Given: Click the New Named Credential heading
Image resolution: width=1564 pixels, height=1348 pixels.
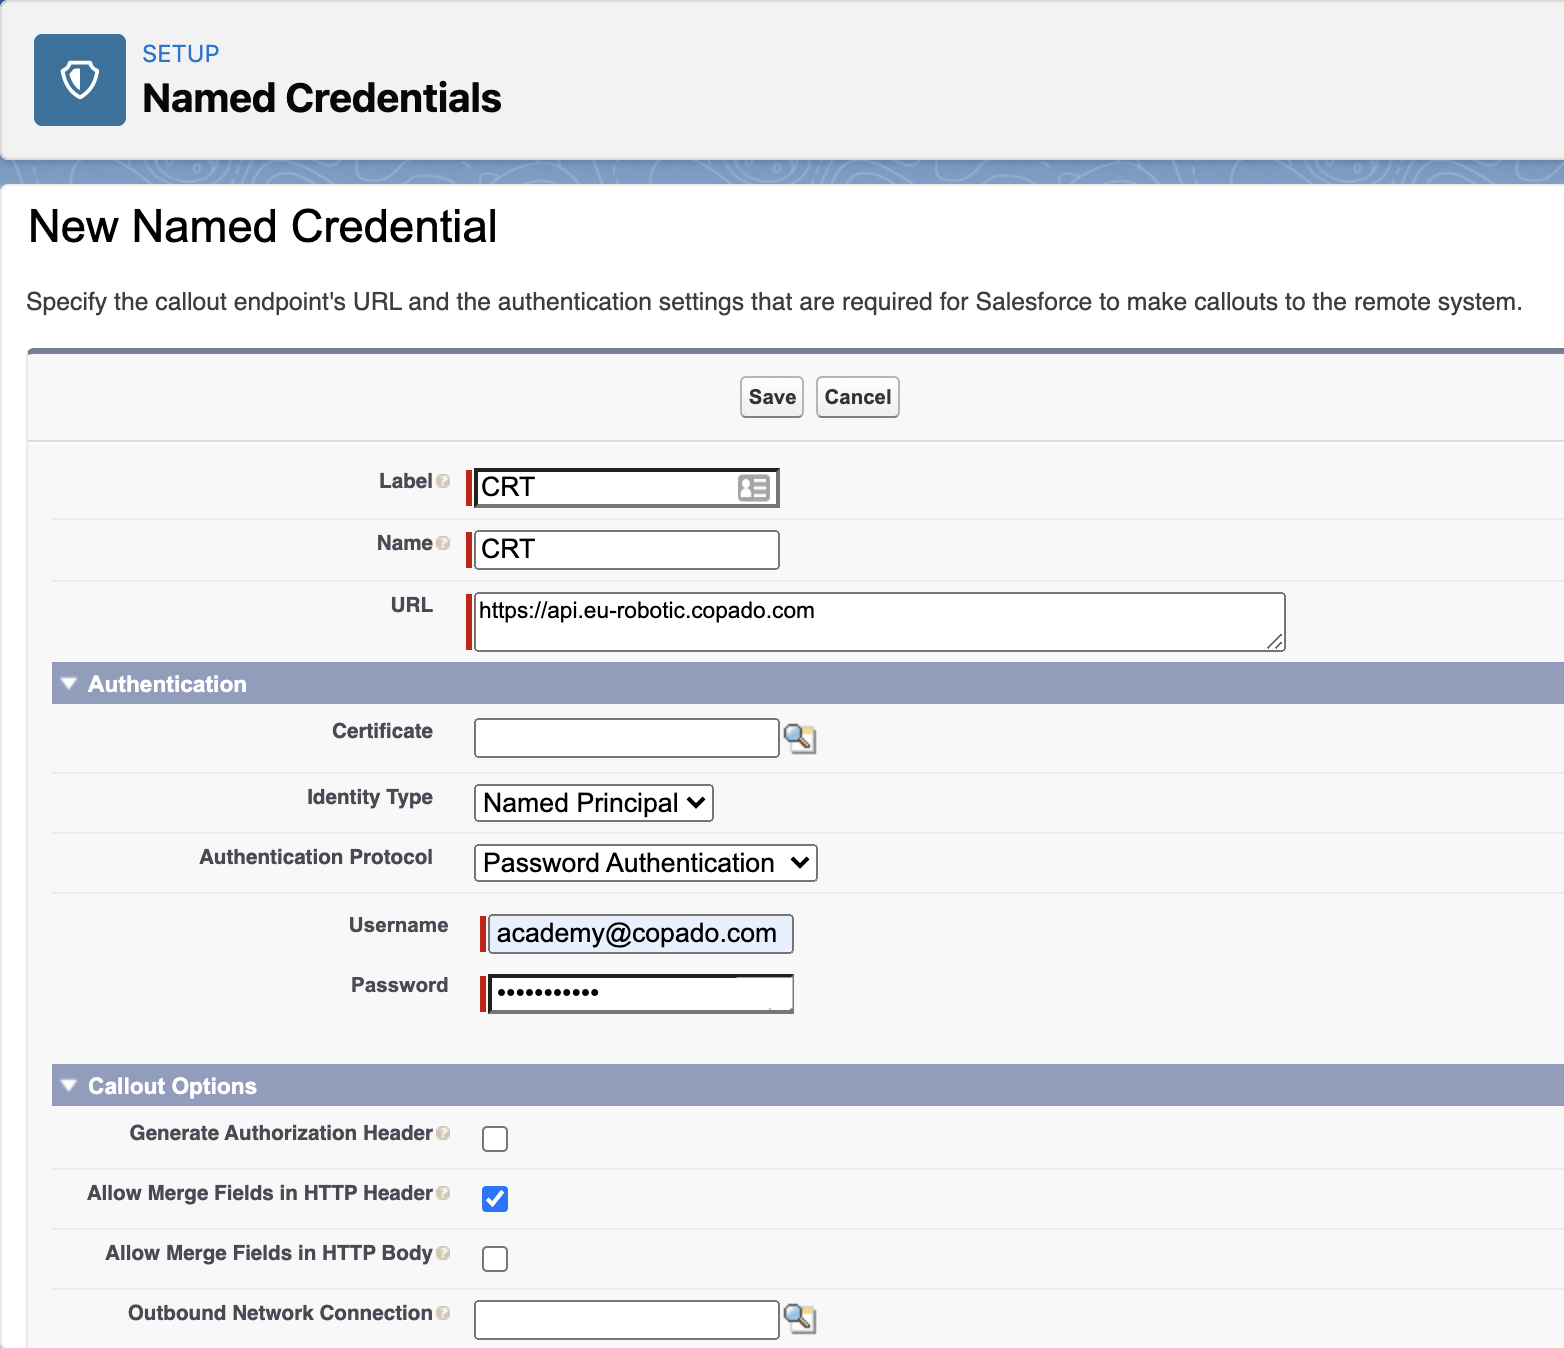Looking at the screenshot, I should [263, 226].
